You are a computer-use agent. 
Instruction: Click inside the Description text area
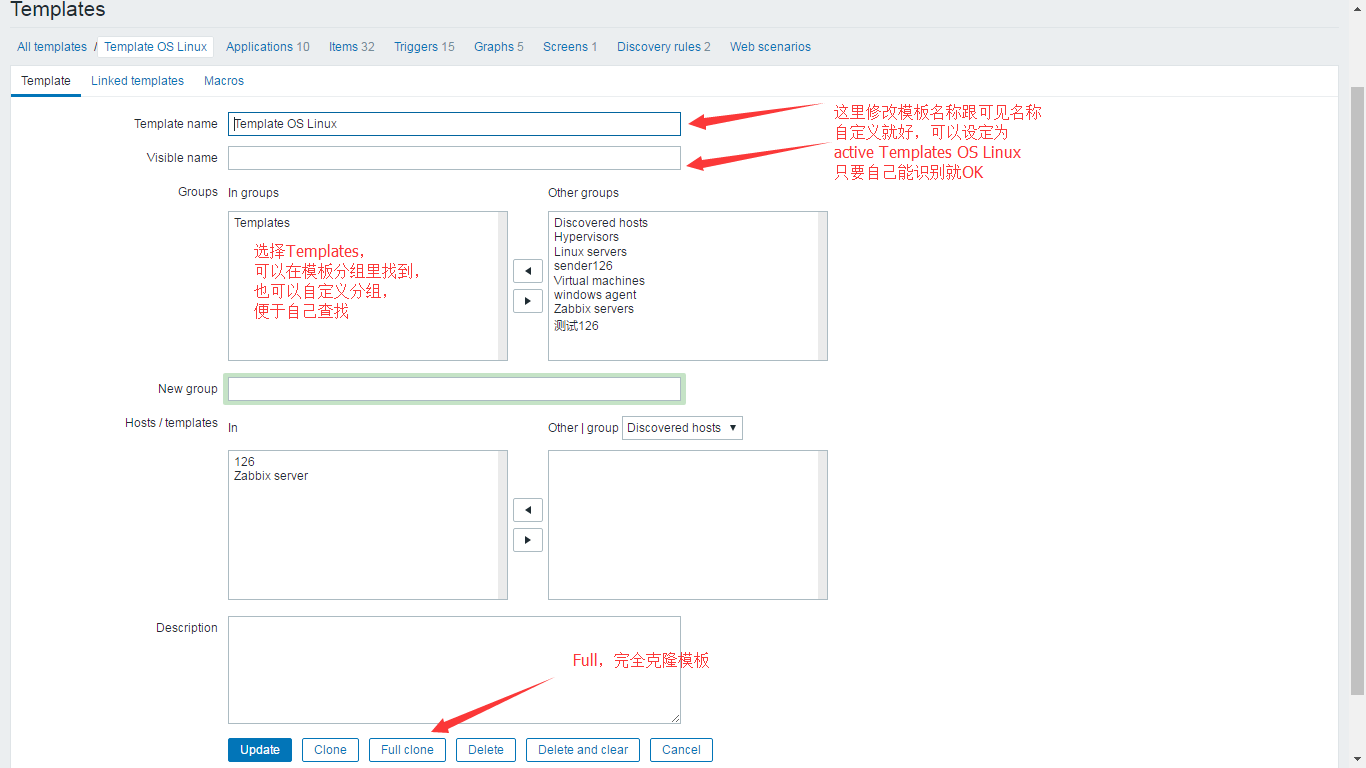pos(454,670)
